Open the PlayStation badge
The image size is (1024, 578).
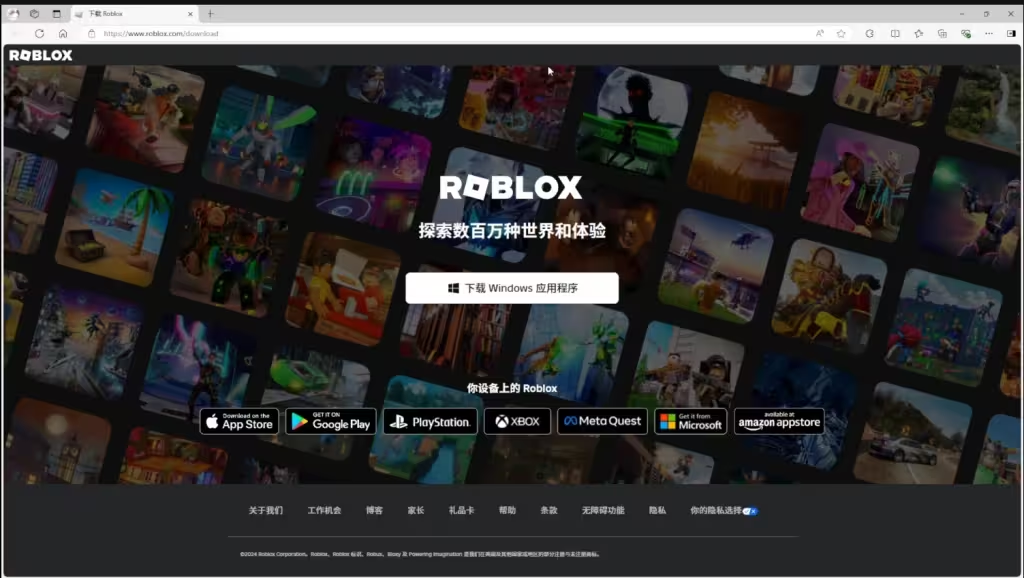(x=430, y=421)
